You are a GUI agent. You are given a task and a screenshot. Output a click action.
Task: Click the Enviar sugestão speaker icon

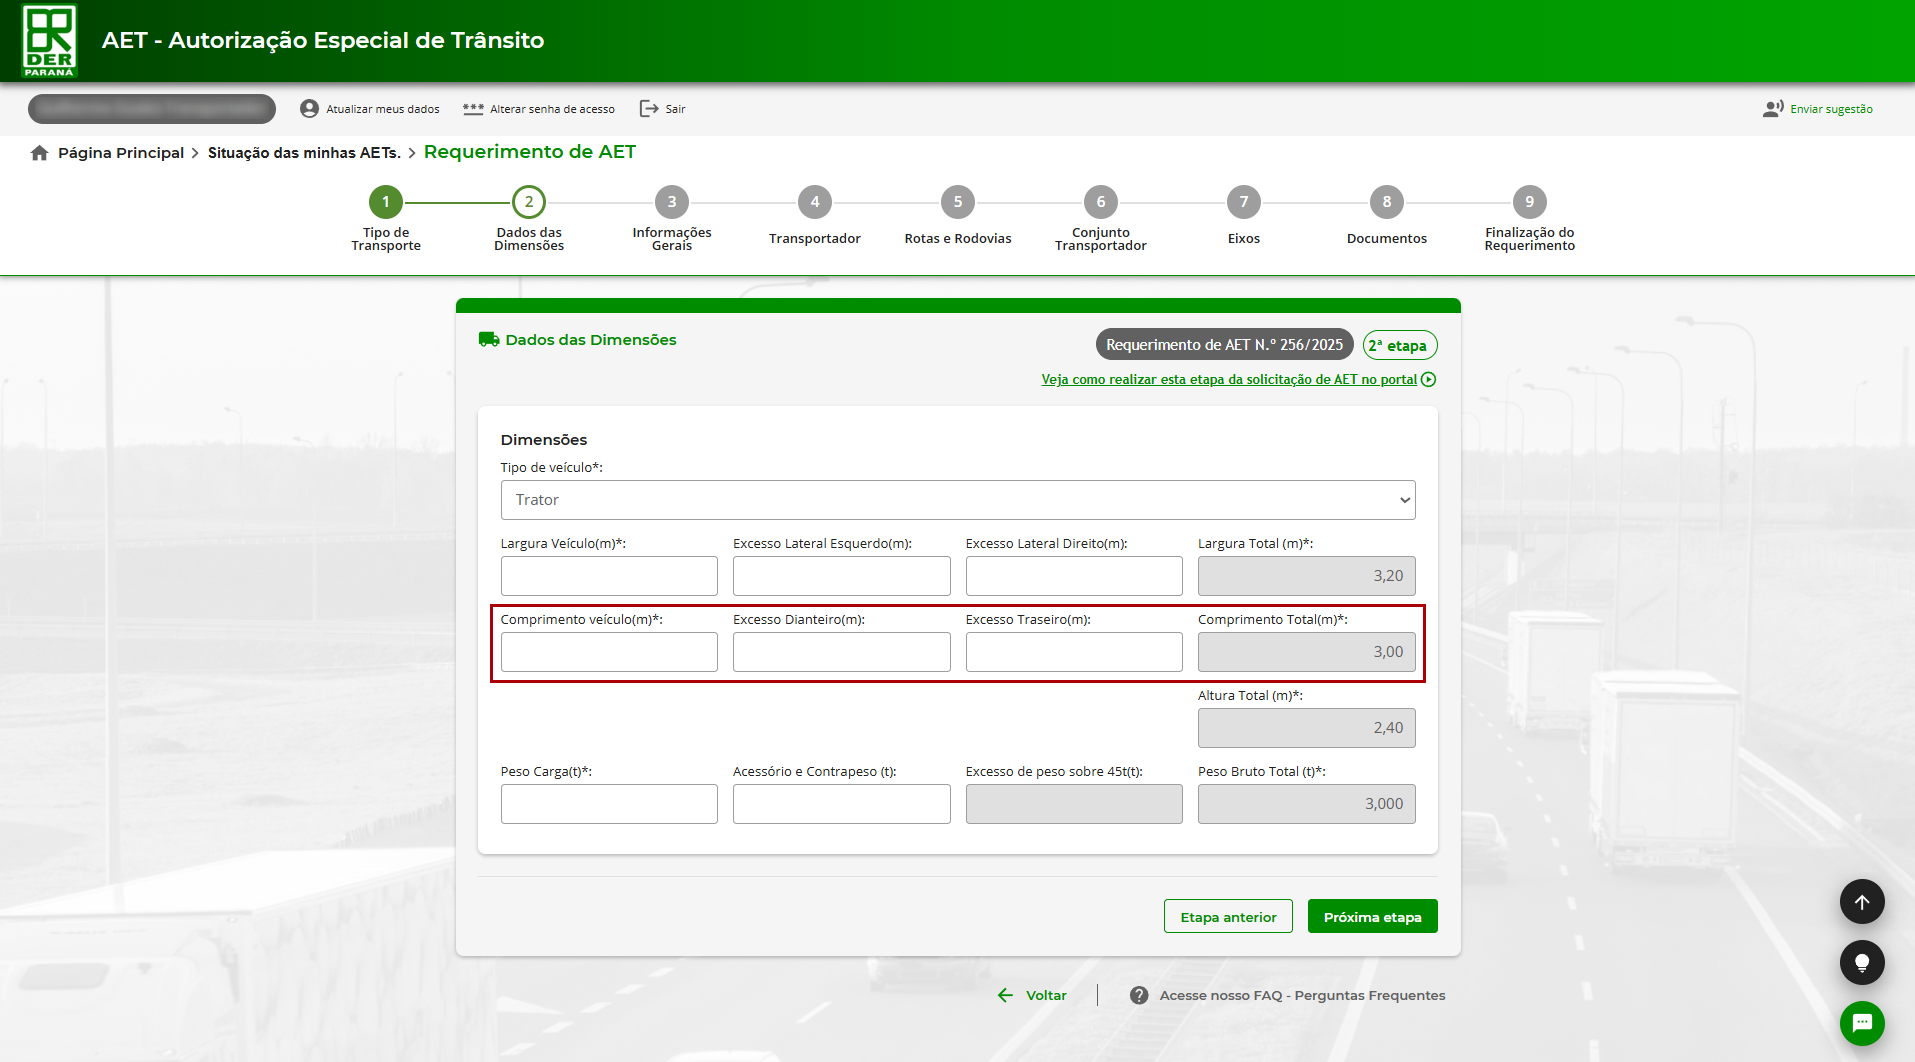pos(1773,108)
